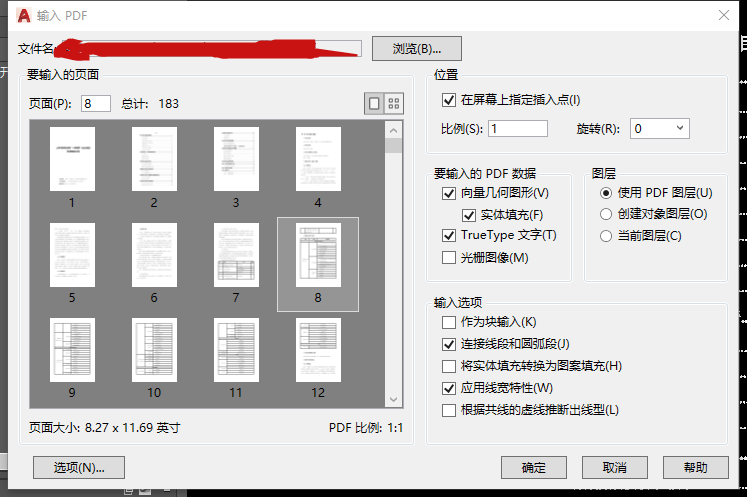Toggle 连接线段和圆弧段(J) checkbox

pos(448,344)
